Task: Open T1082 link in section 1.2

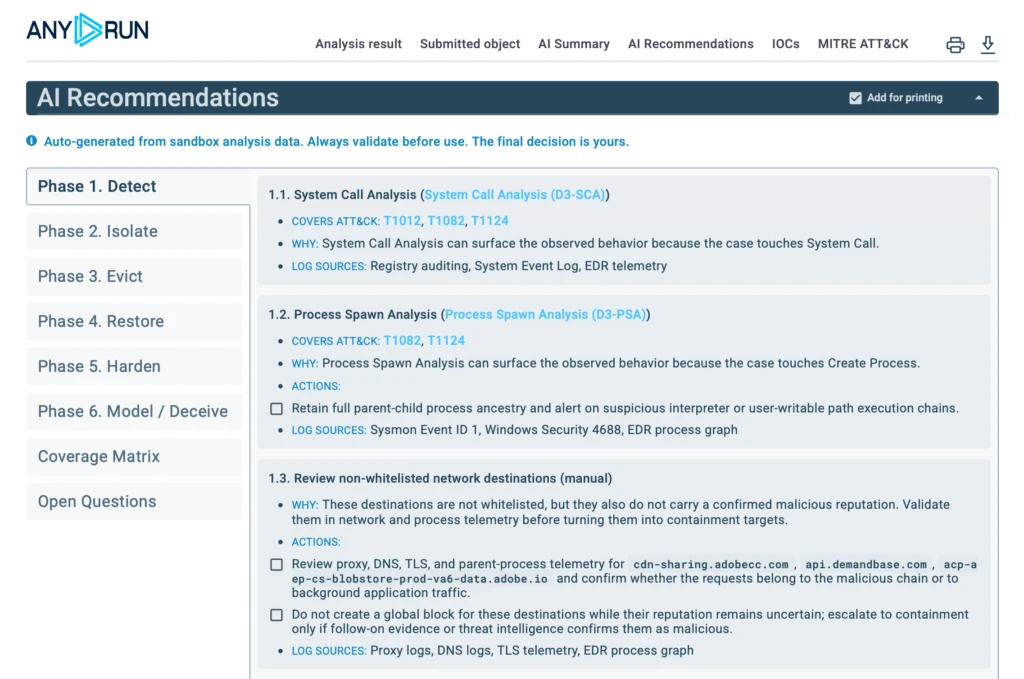Action: [x=402, y=341]
